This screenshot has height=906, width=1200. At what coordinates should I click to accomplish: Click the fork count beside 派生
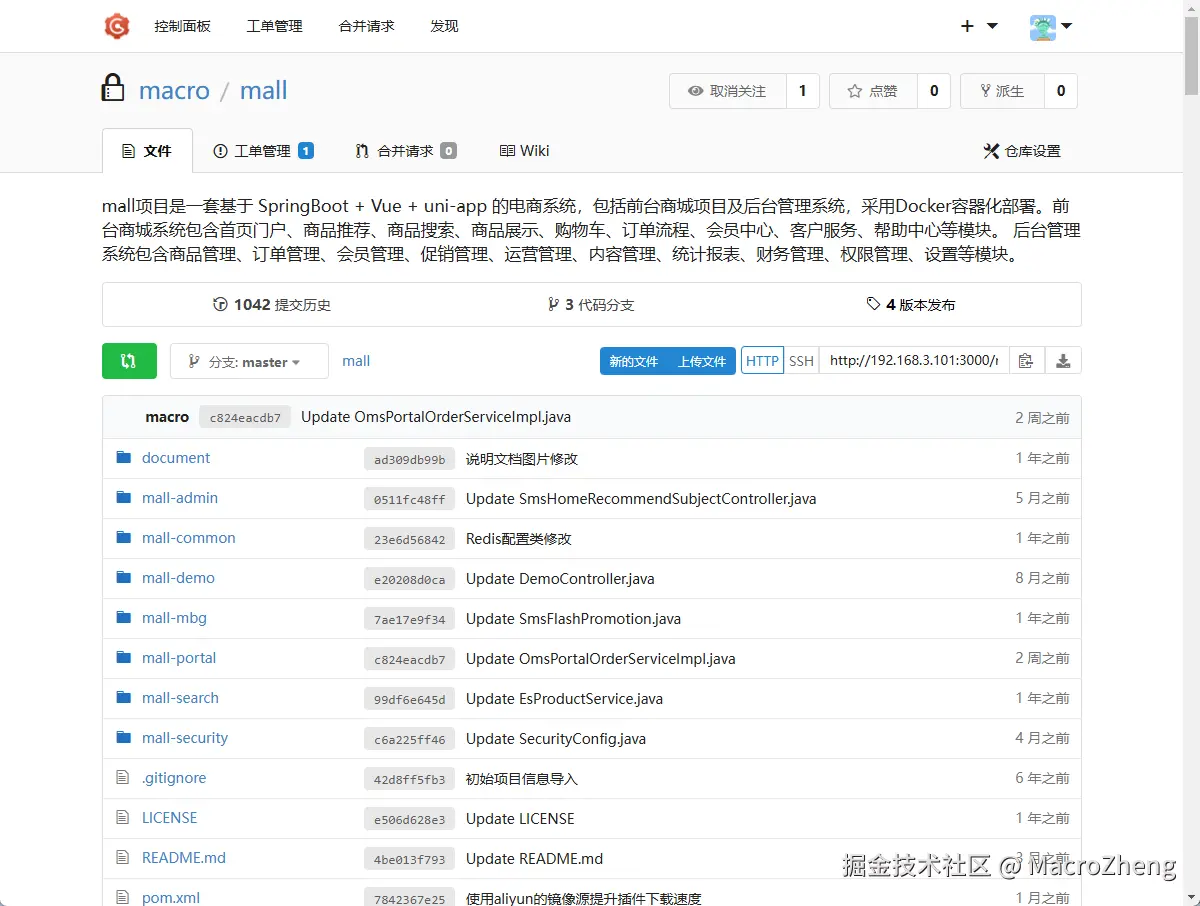1061,91
